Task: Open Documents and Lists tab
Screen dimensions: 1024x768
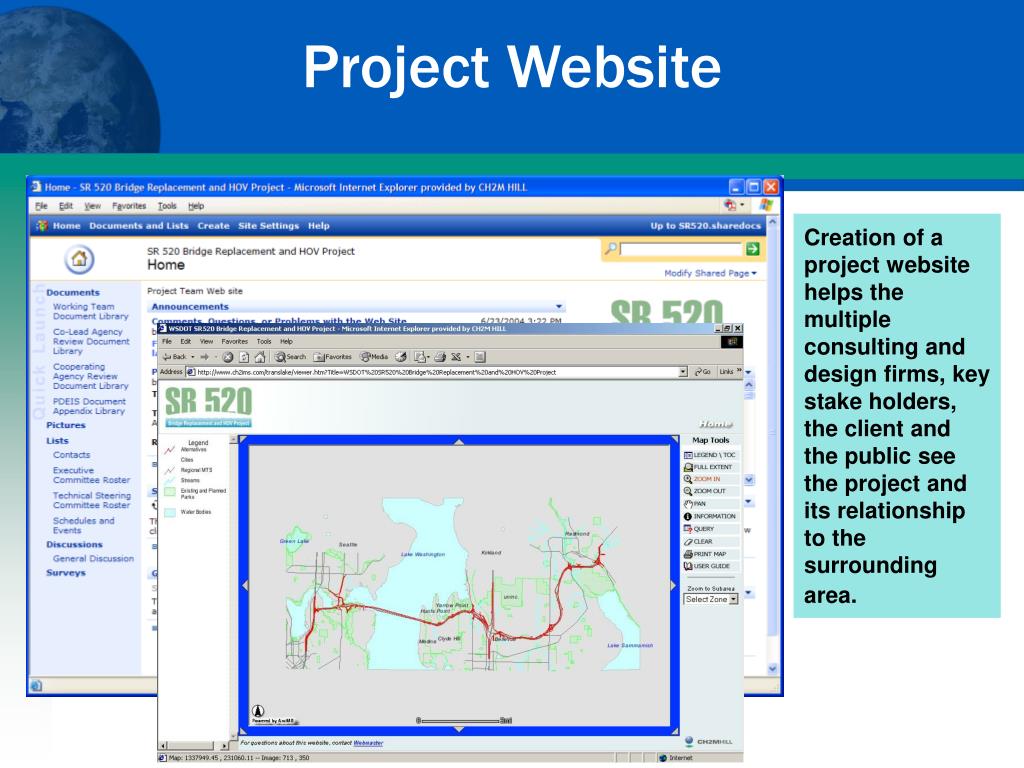Action: click(x=138, y=226)
